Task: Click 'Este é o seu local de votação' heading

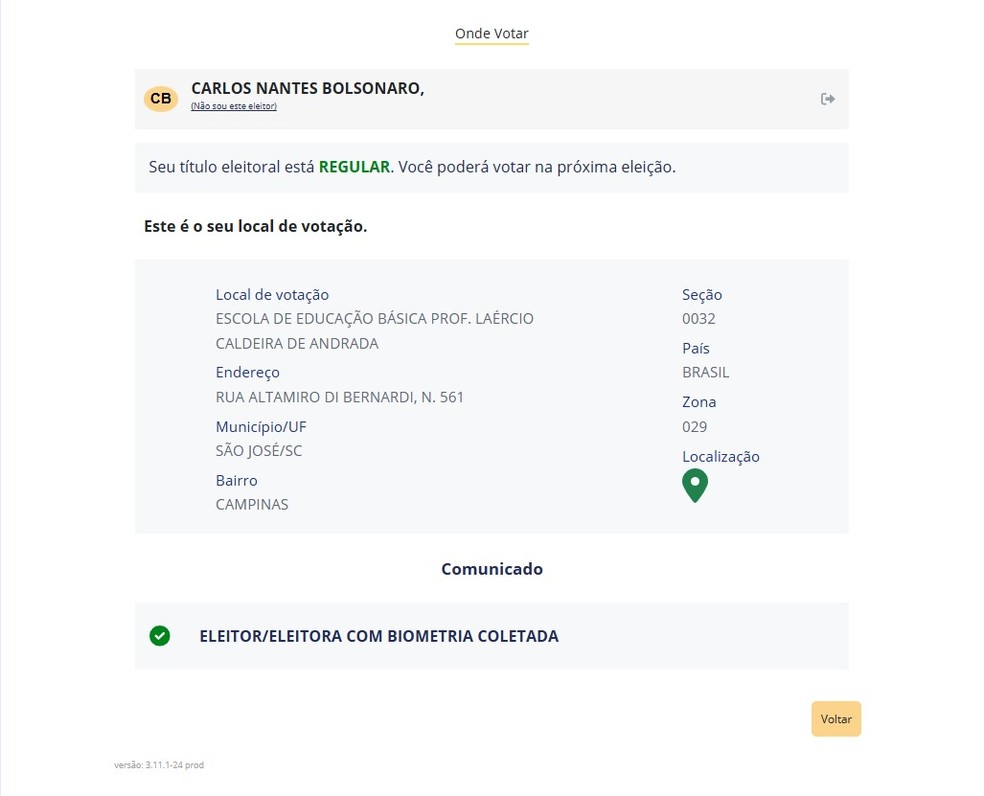Action: point(255,226)
